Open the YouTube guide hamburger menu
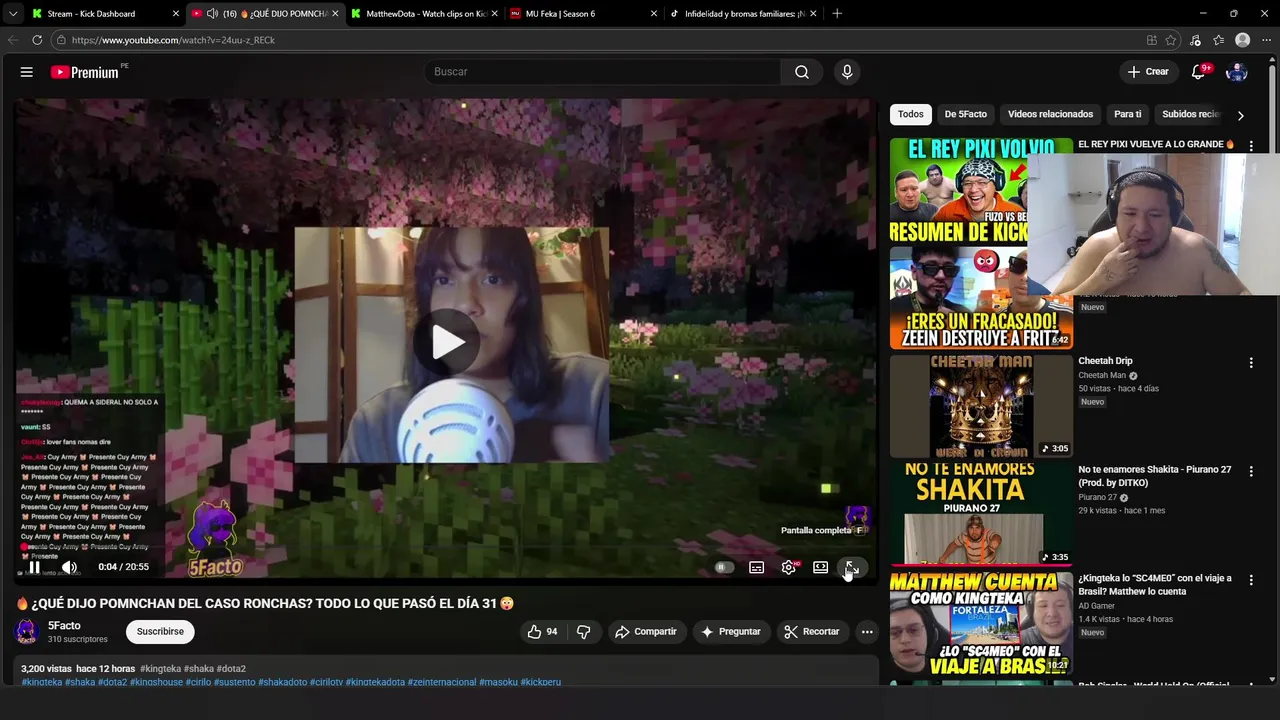Viewport: 1280px width, 720px height. point(27,72)
